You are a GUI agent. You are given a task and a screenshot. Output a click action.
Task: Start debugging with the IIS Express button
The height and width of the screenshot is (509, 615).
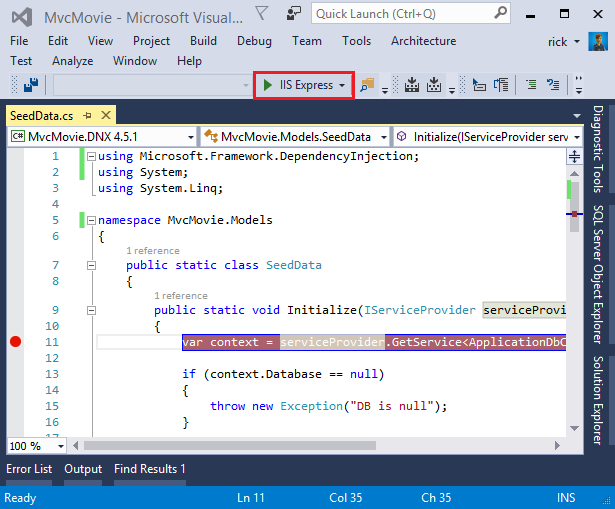click(297, 85)
